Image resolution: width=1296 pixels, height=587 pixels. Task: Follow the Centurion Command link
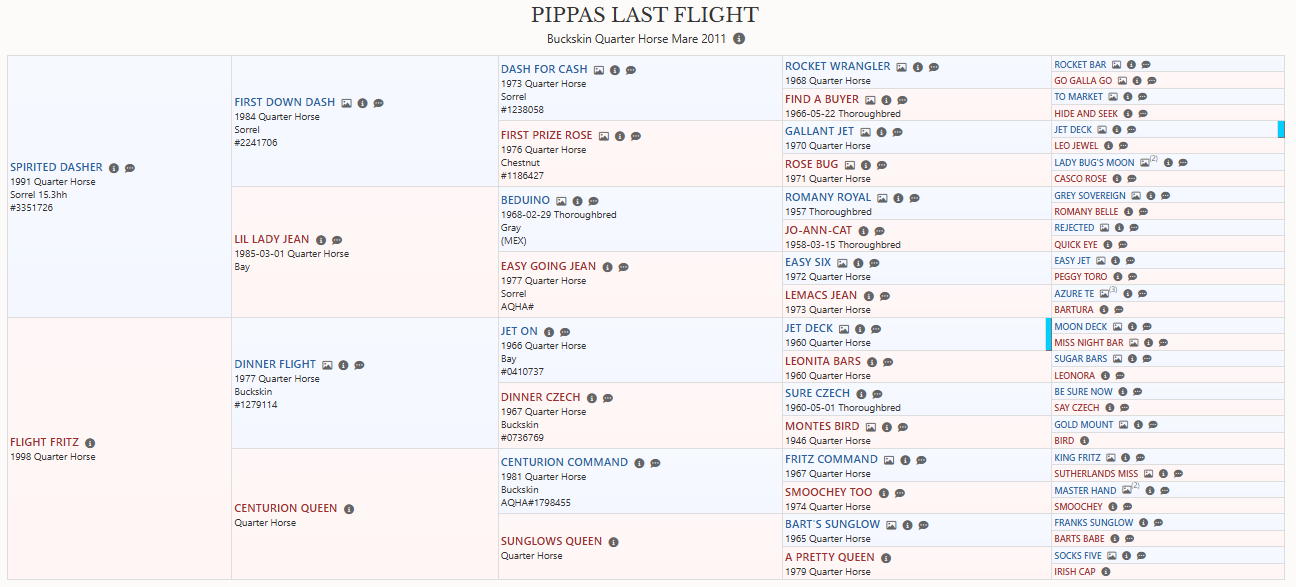click(x=565, y=463)
